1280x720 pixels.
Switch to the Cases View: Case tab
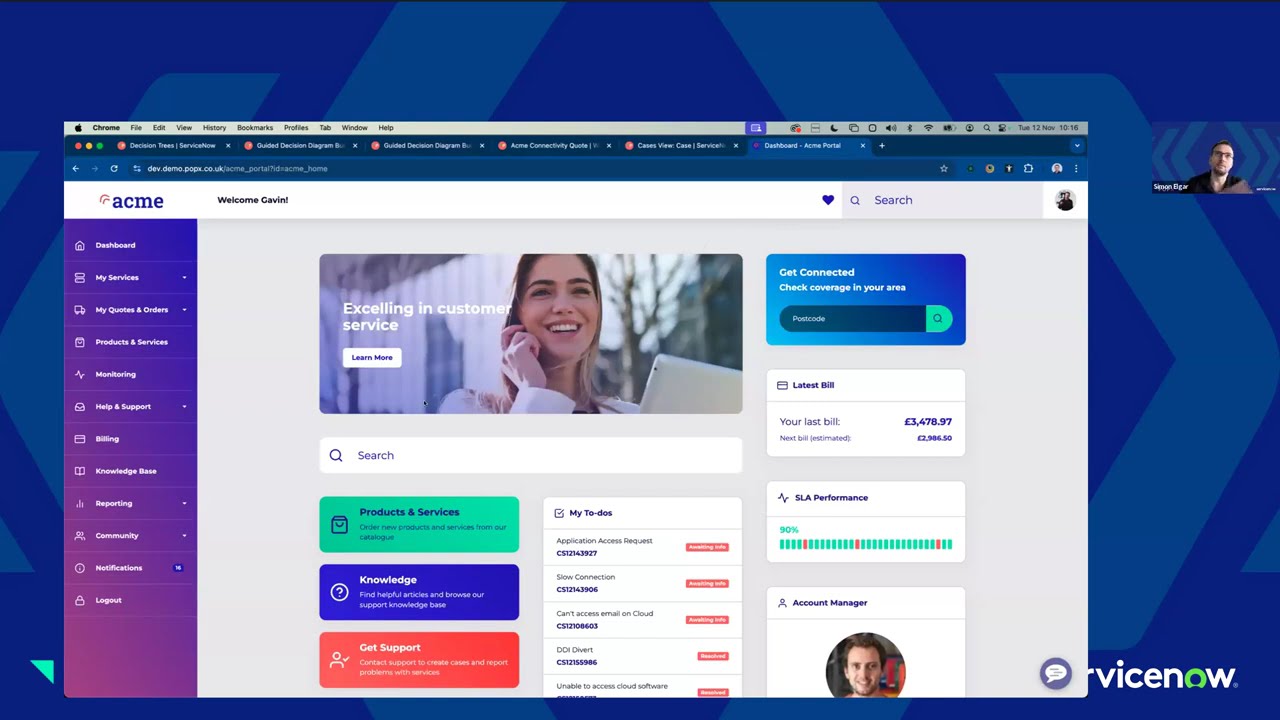(x=682, y=146)
